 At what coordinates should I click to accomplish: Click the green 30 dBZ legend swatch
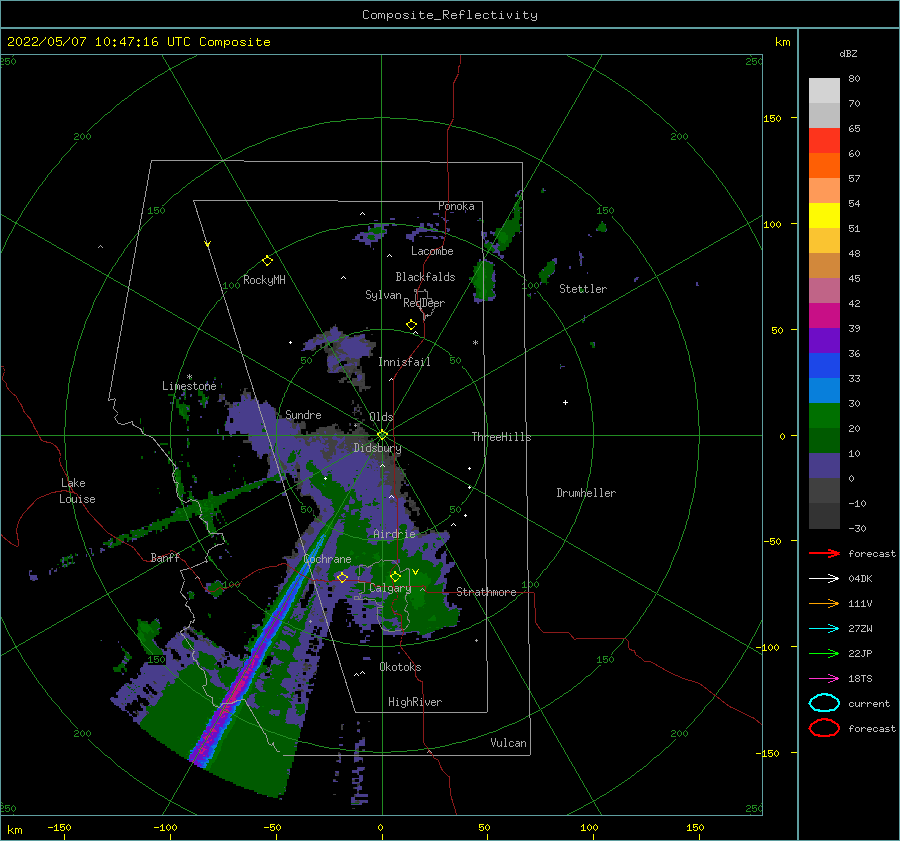point(824,416)
